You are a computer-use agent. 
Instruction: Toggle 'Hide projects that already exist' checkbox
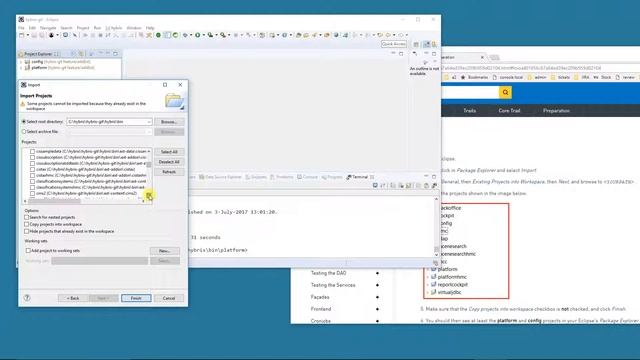pyautogui.click(x=27, y=231)
